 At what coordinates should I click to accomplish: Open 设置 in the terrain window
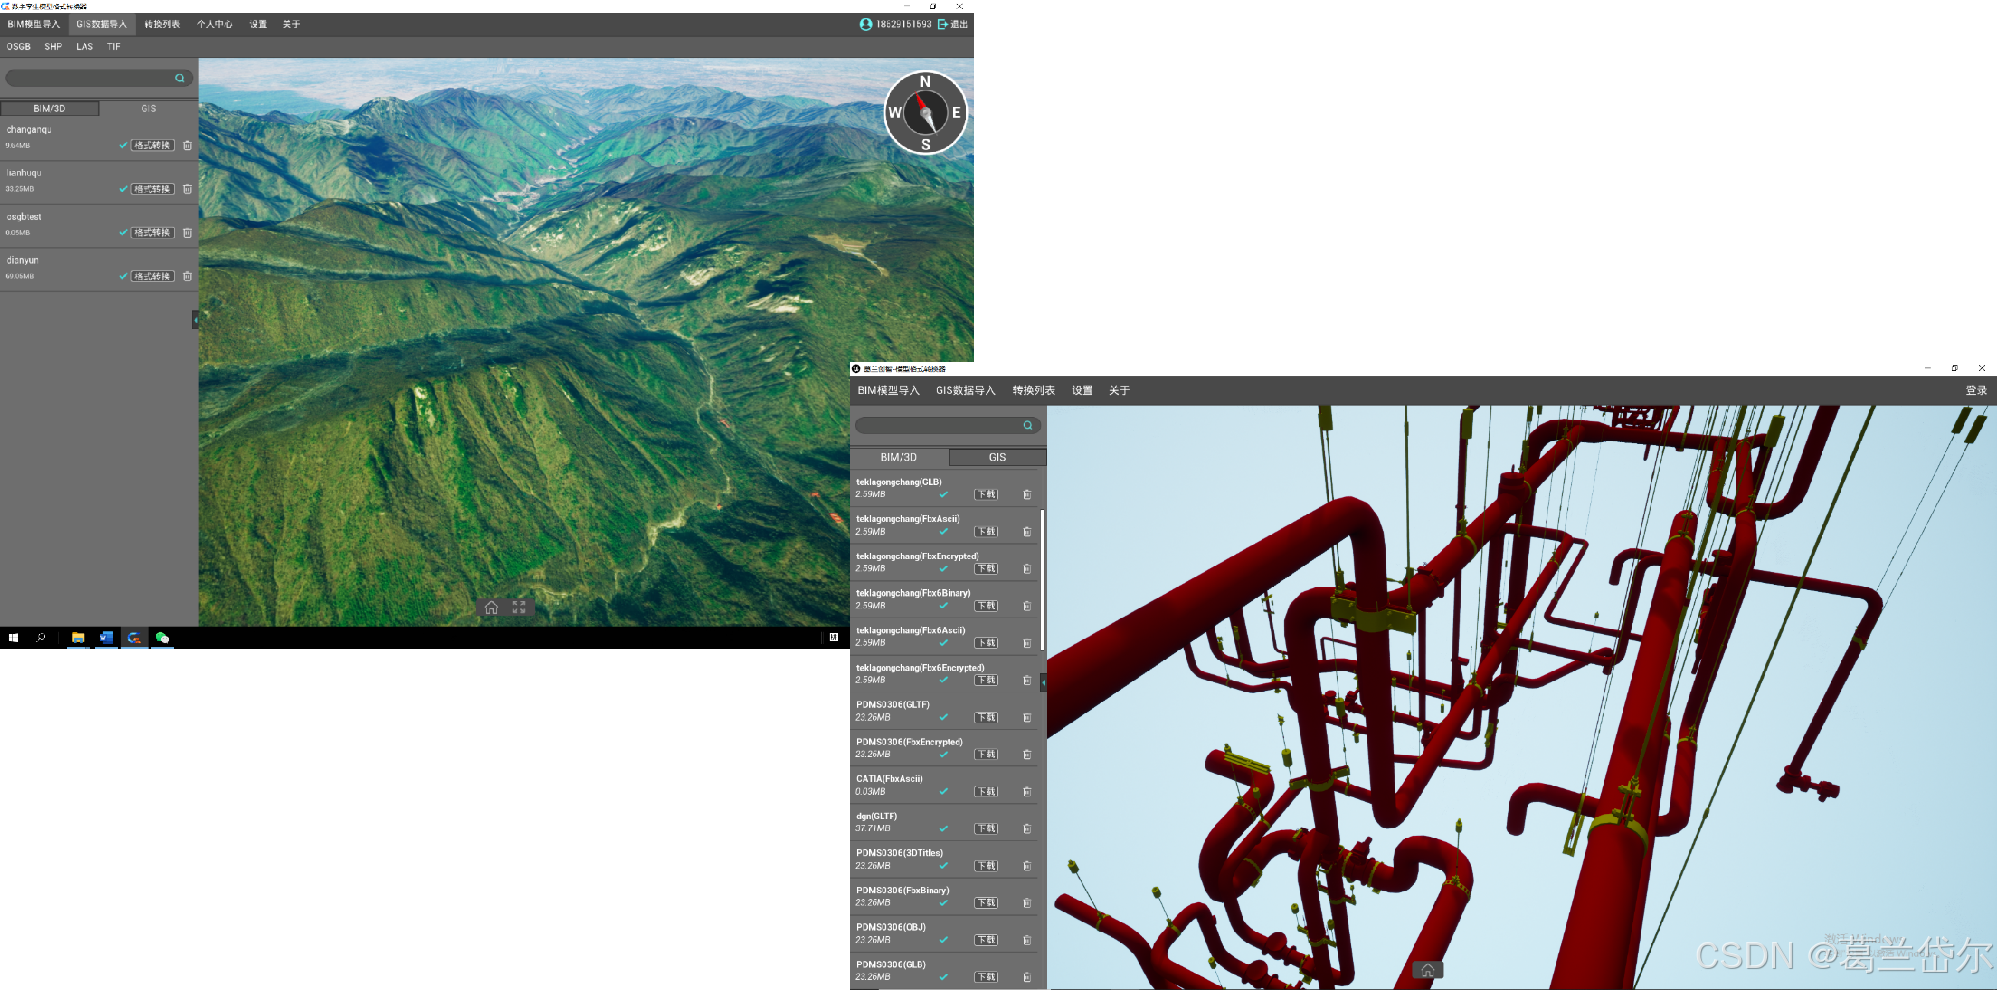(258, 24)
